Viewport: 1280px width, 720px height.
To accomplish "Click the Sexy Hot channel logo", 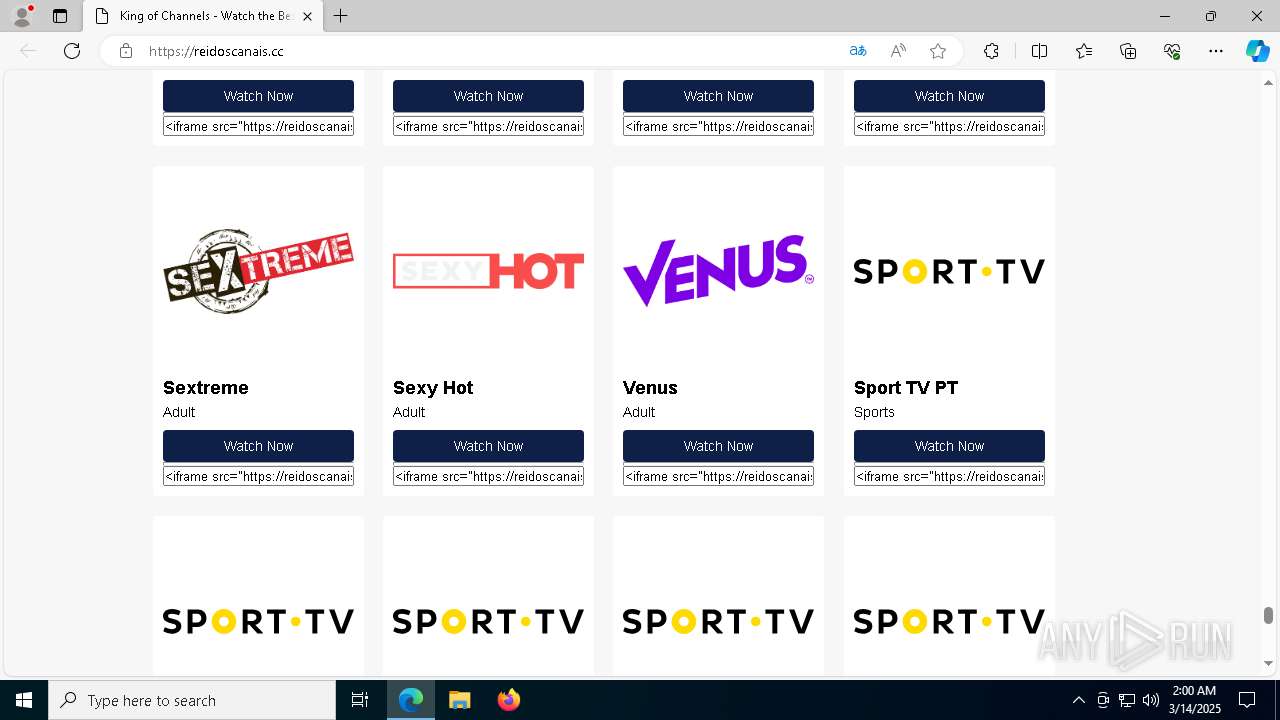I will click(488, 271).
